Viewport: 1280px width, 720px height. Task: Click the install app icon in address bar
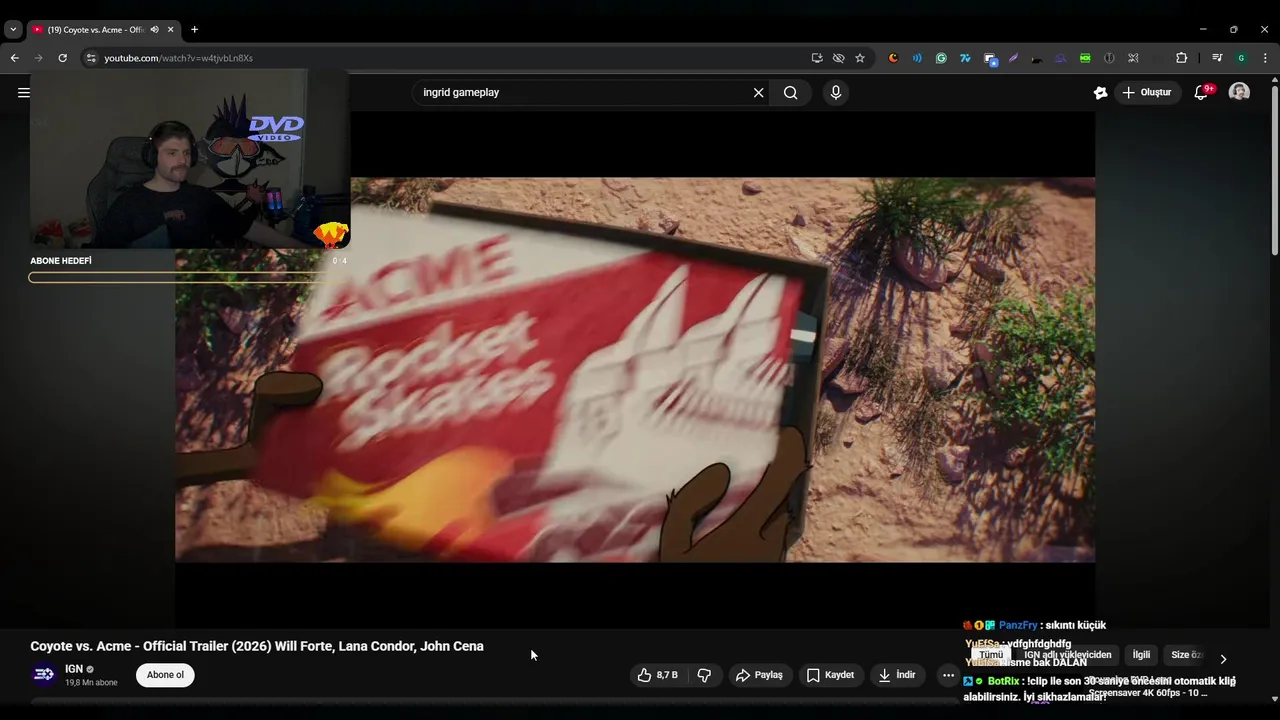817,58
